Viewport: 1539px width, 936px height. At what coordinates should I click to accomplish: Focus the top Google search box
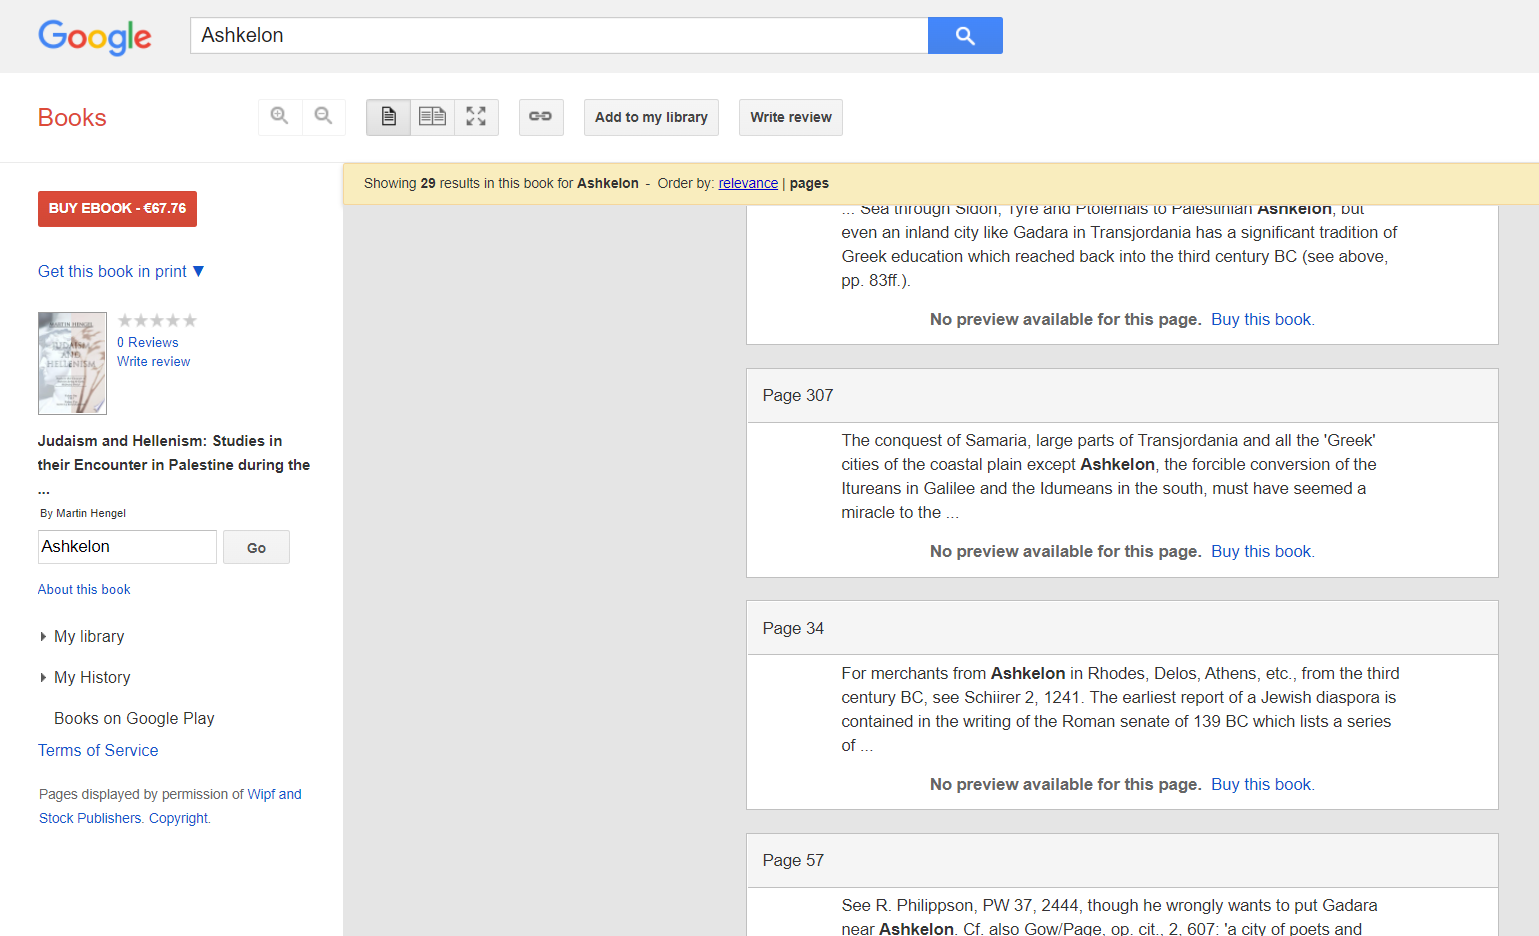pos(559,35)
